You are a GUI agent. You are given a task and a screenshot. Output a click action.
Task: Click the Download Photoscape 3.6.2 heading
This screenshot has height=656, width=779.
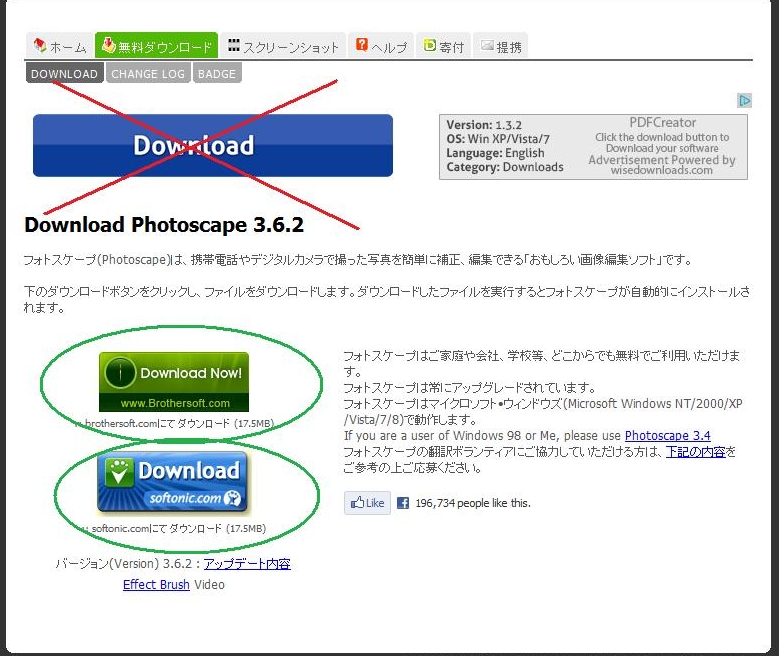tap(164, 225)
